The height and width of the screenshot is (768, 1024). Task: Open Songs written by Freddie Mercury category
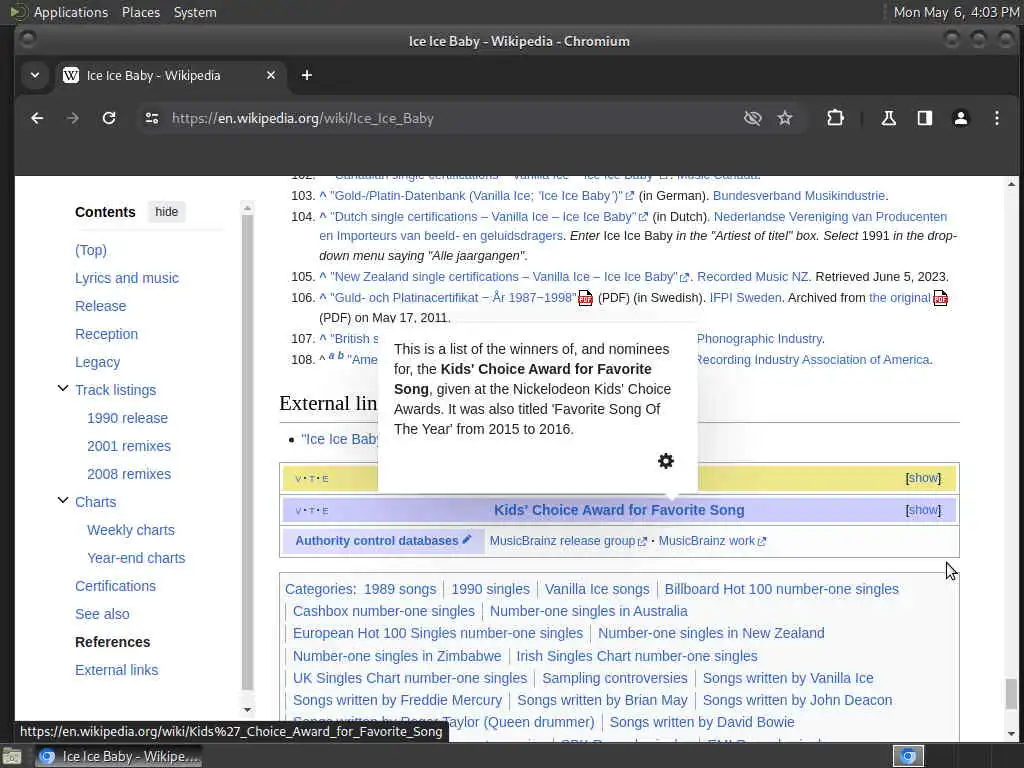pyautogui.click(x=397, y=700)
